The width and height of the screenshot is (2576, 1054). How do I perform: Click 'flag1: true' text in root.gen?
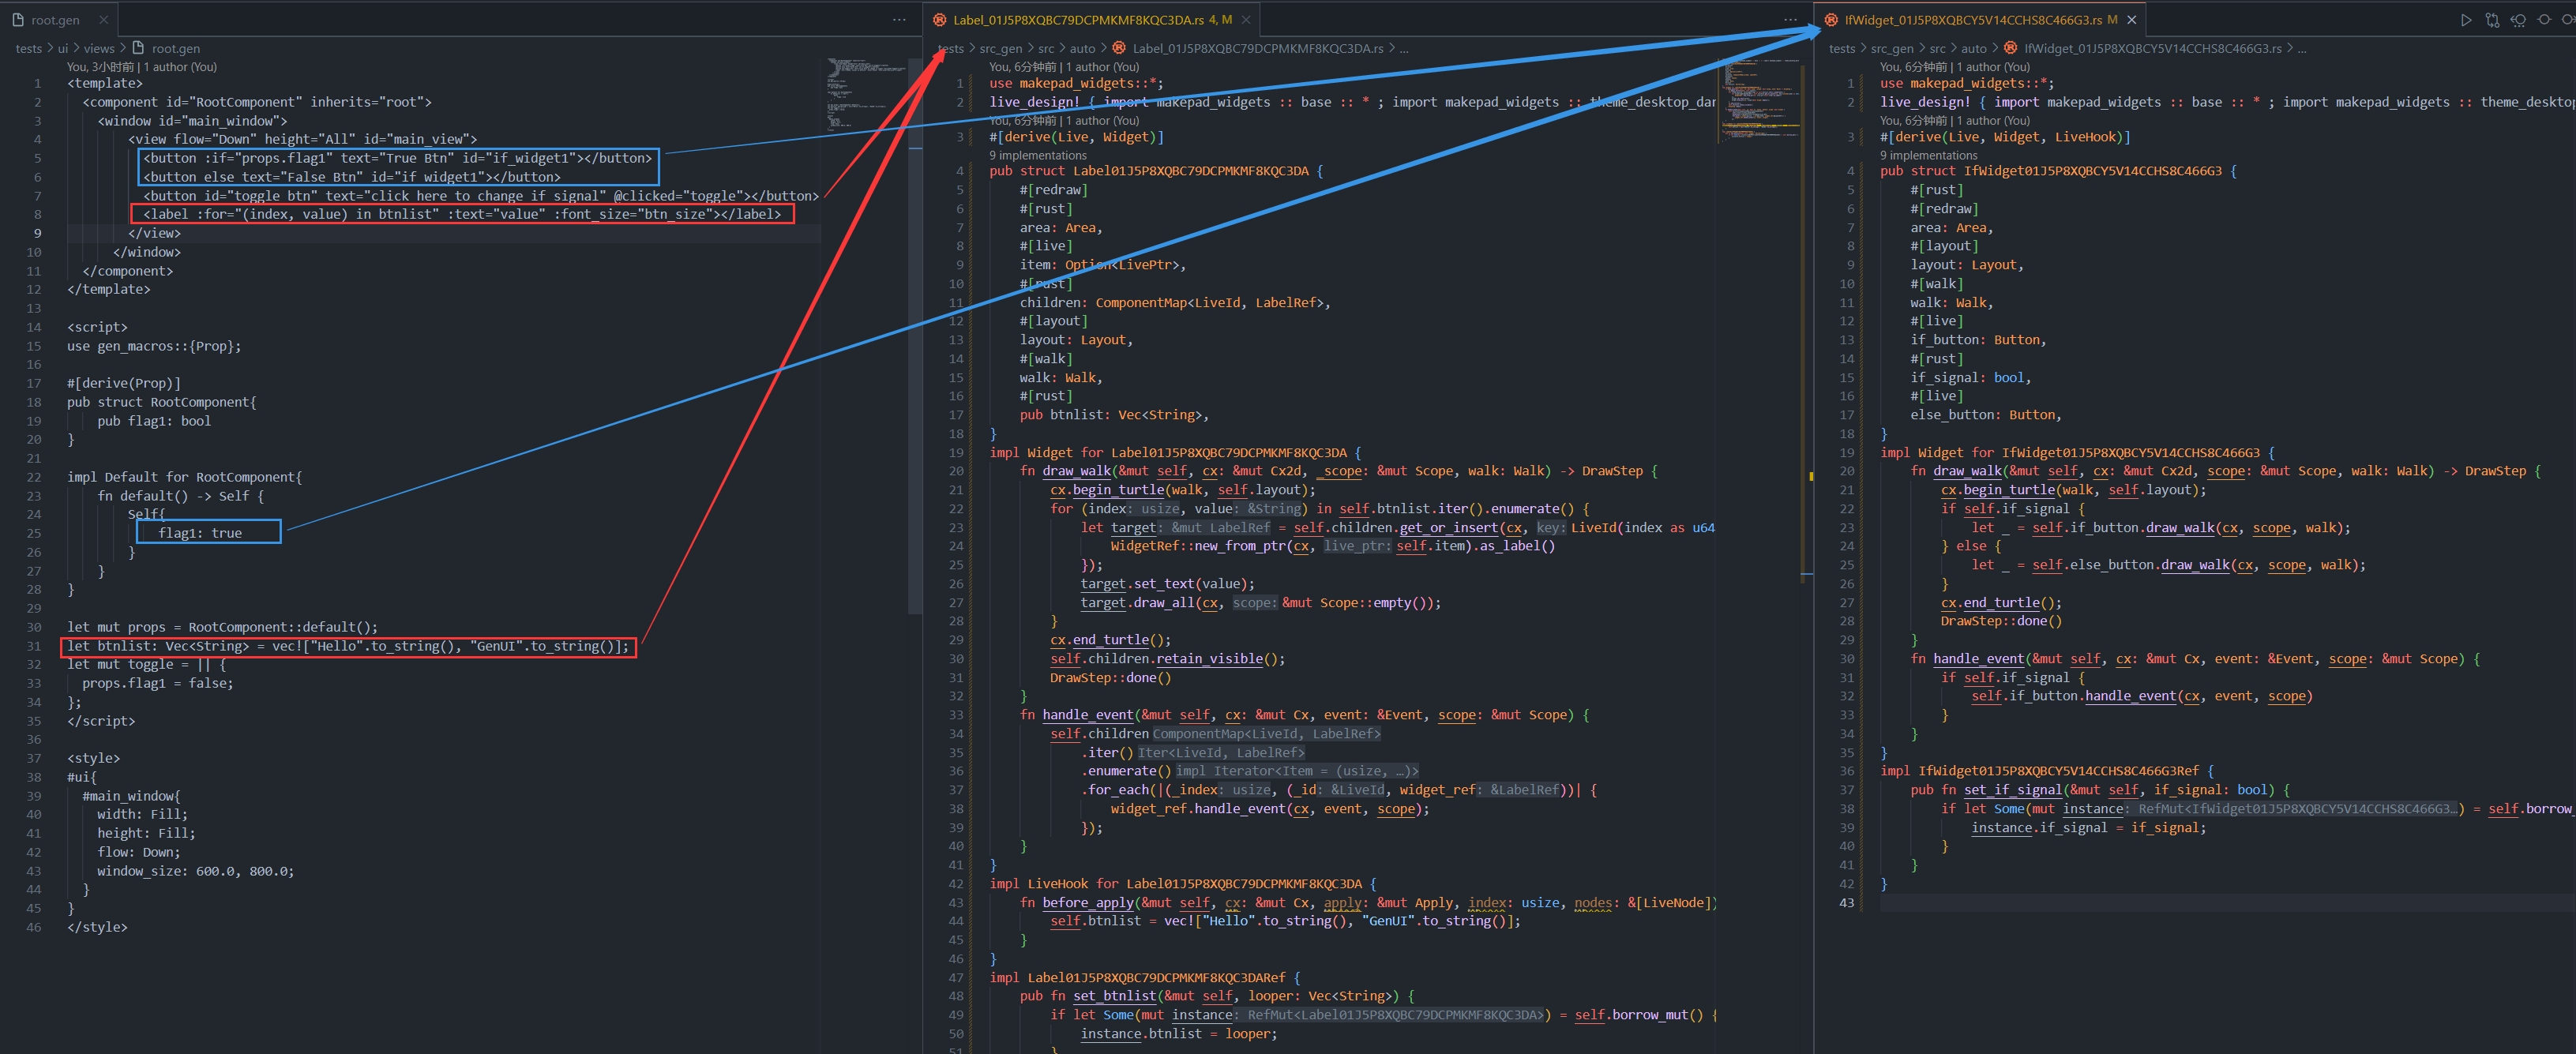point(200,533)
